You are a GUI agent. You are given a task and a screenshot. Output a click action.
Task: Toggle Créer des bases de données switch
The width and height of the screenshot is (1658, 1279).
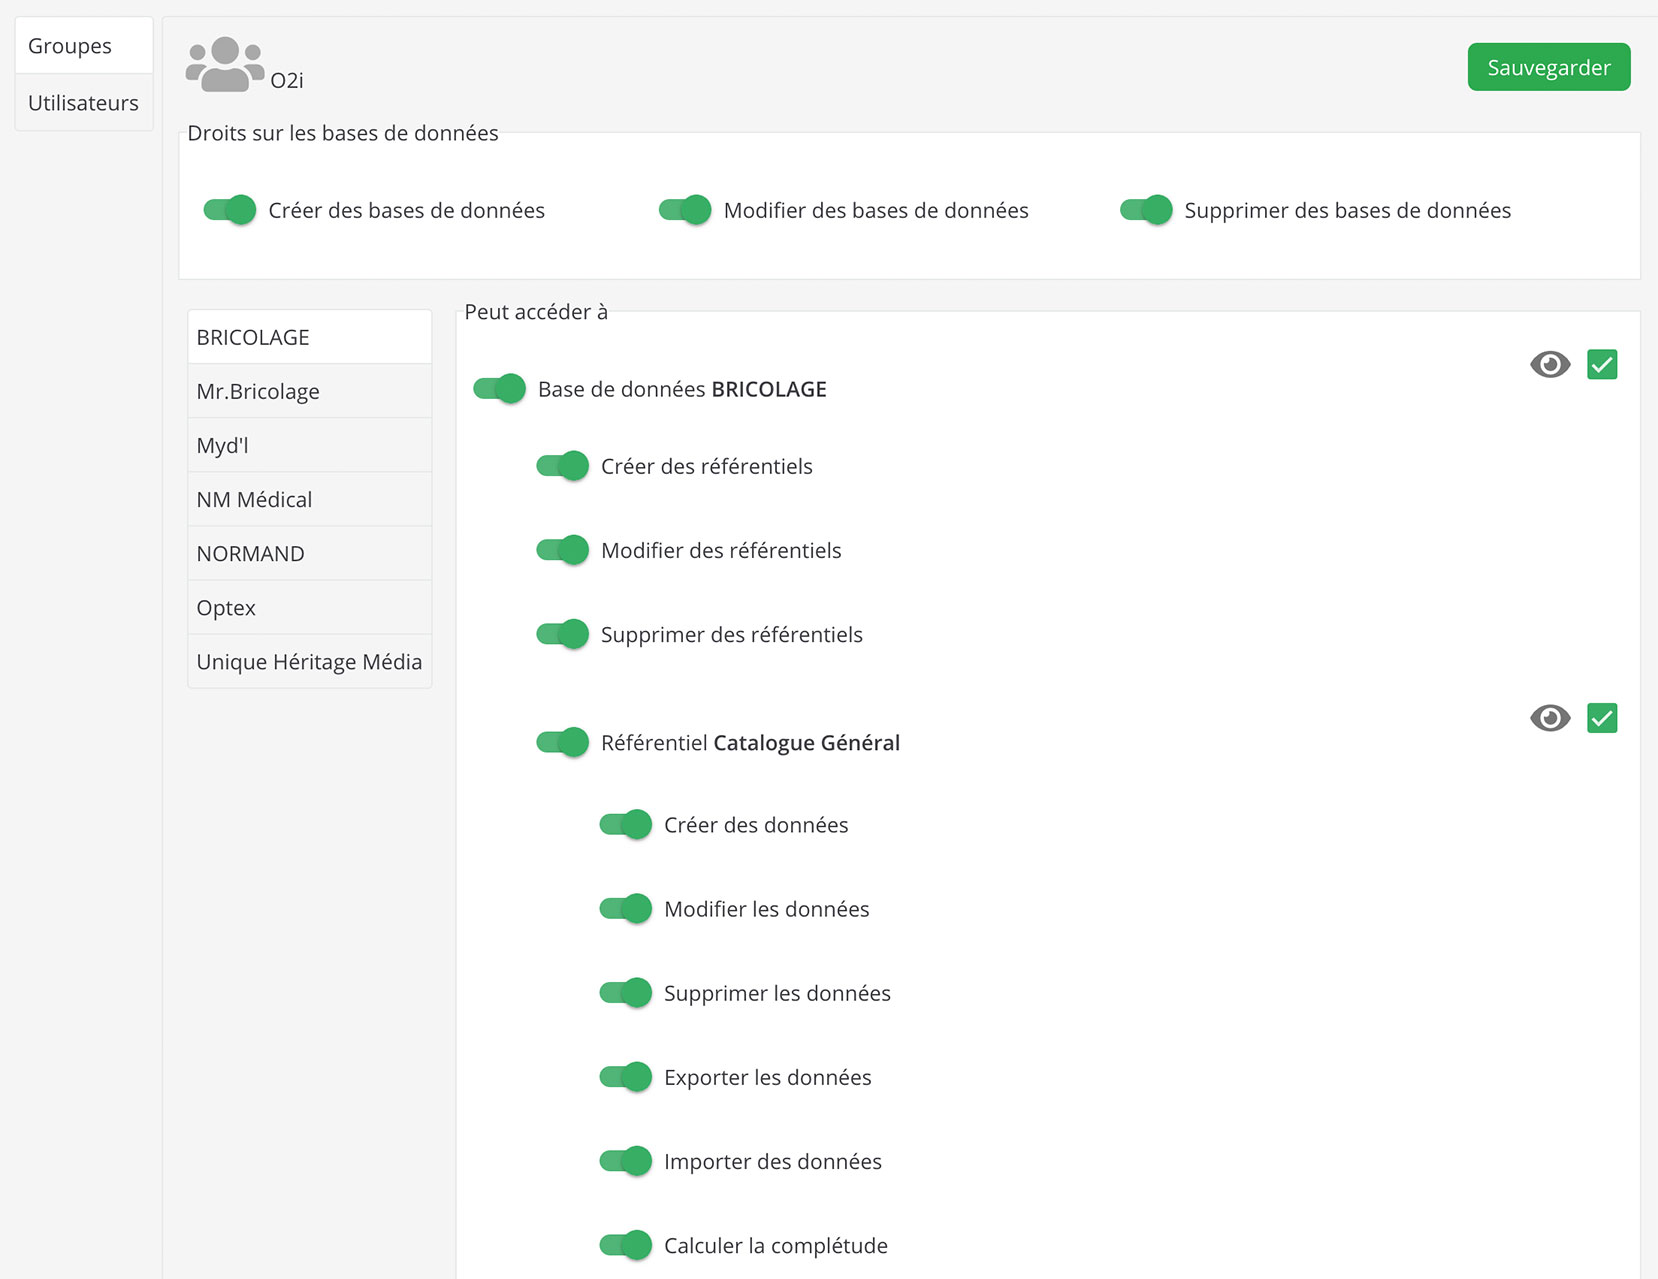230,210
